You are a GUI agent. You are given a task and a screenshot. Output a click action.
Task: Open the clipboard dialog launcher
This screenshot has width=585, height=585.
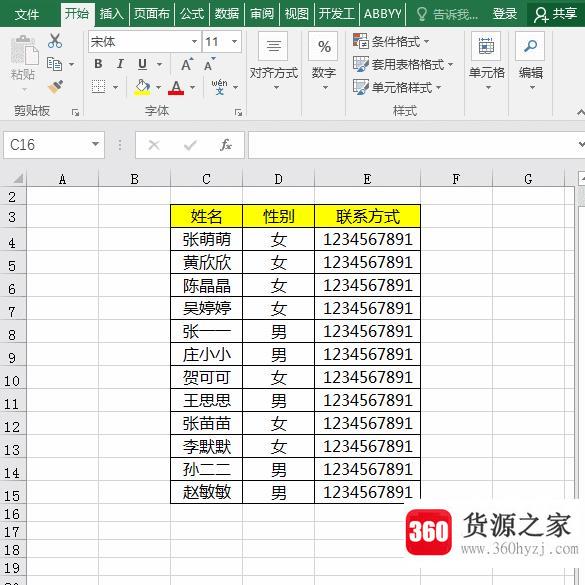(76, 112)
